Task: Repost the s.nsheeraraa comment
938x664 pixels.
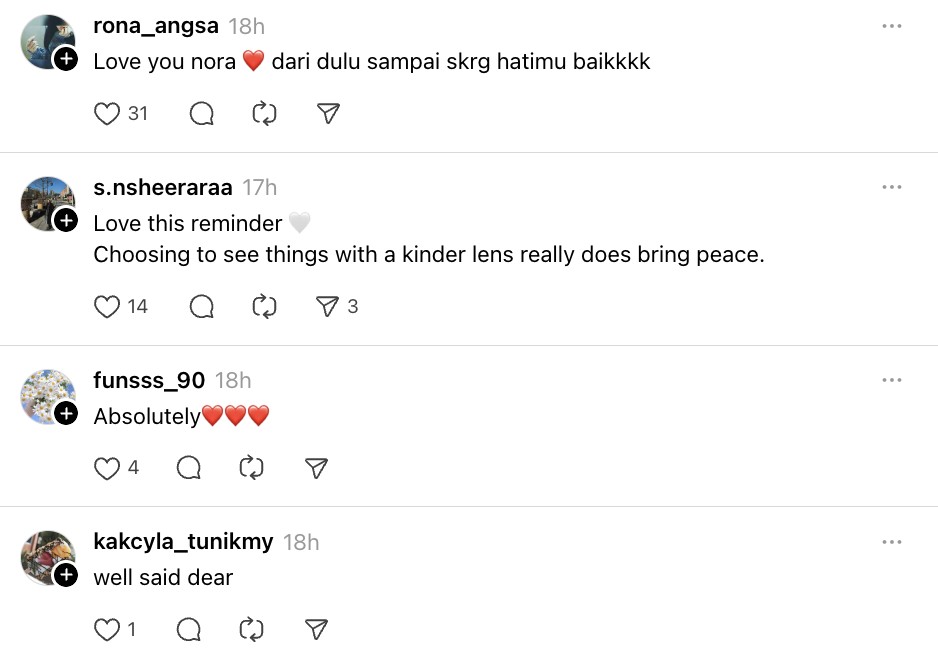Action: 264,307
